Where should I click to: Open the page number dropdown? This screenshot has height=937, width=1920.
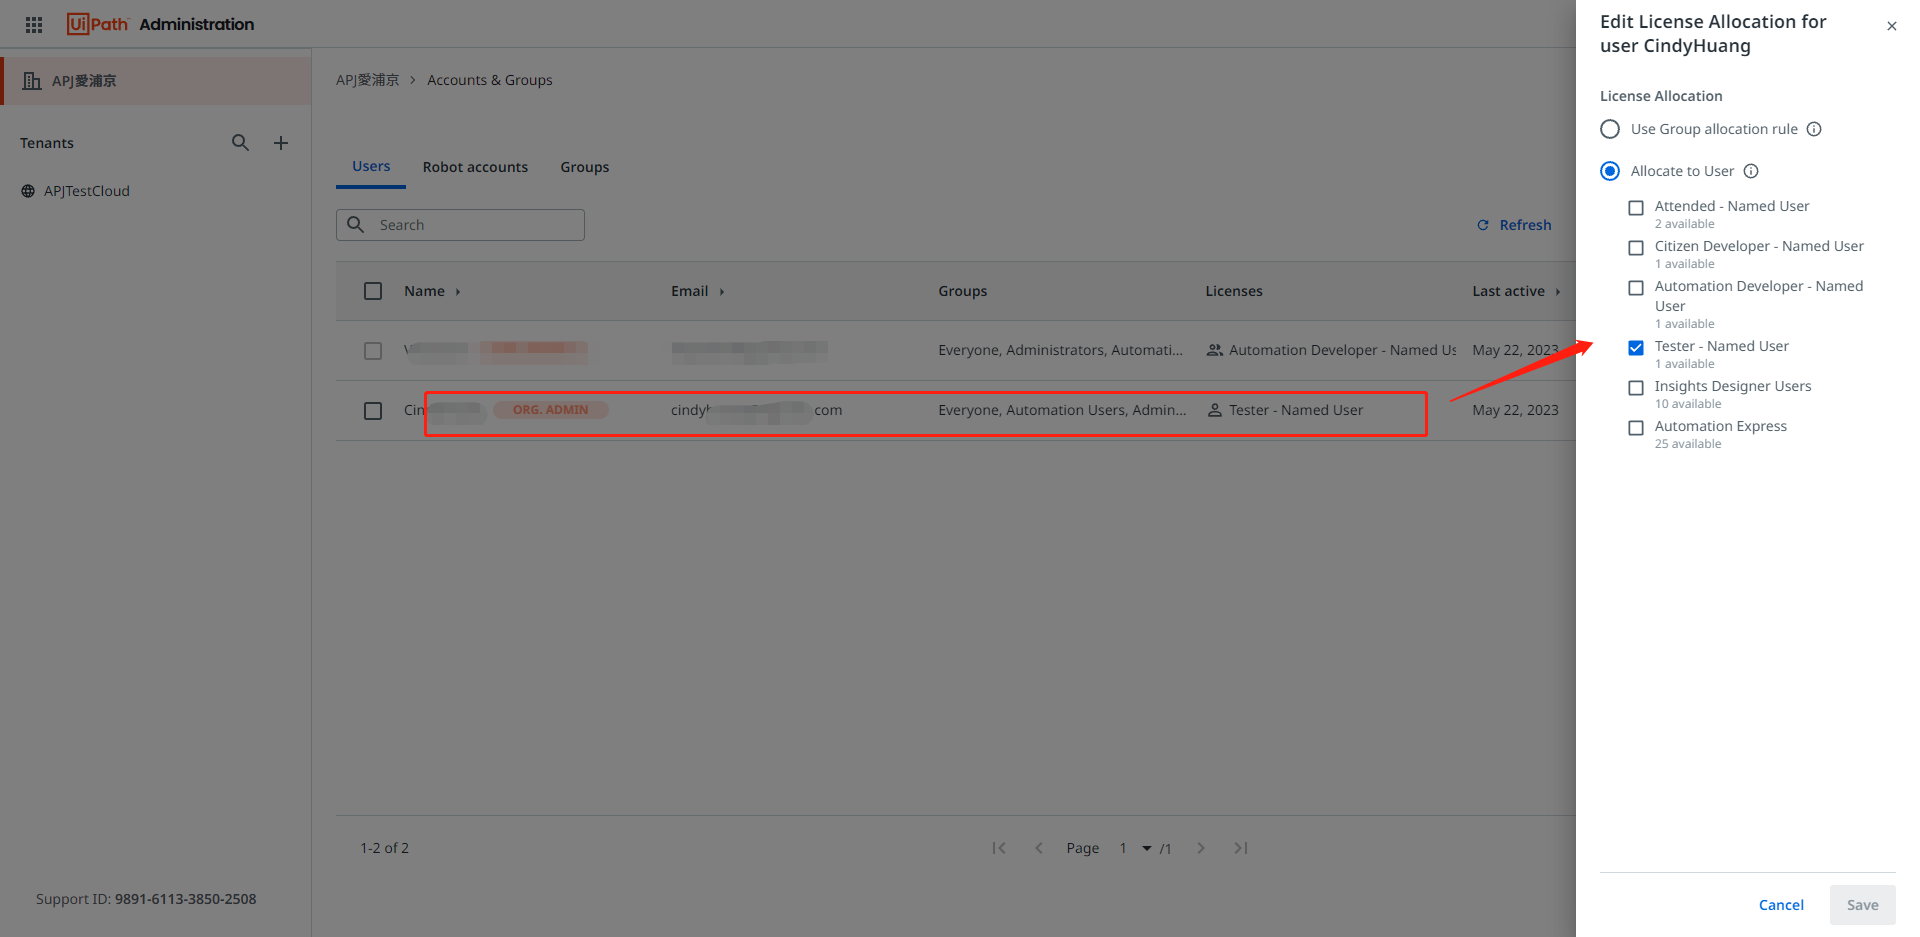(1146, 848)
